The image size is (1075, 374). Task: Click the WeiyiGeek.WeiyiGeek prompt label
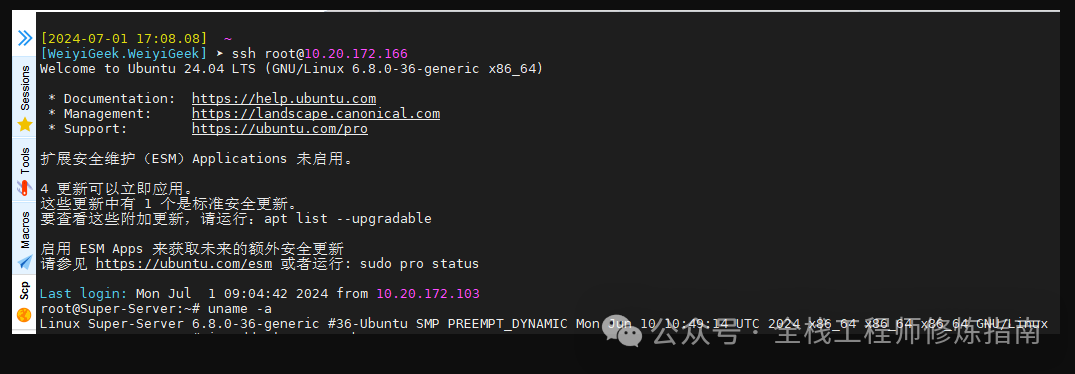pyautogui.click(x=123, y=53)
